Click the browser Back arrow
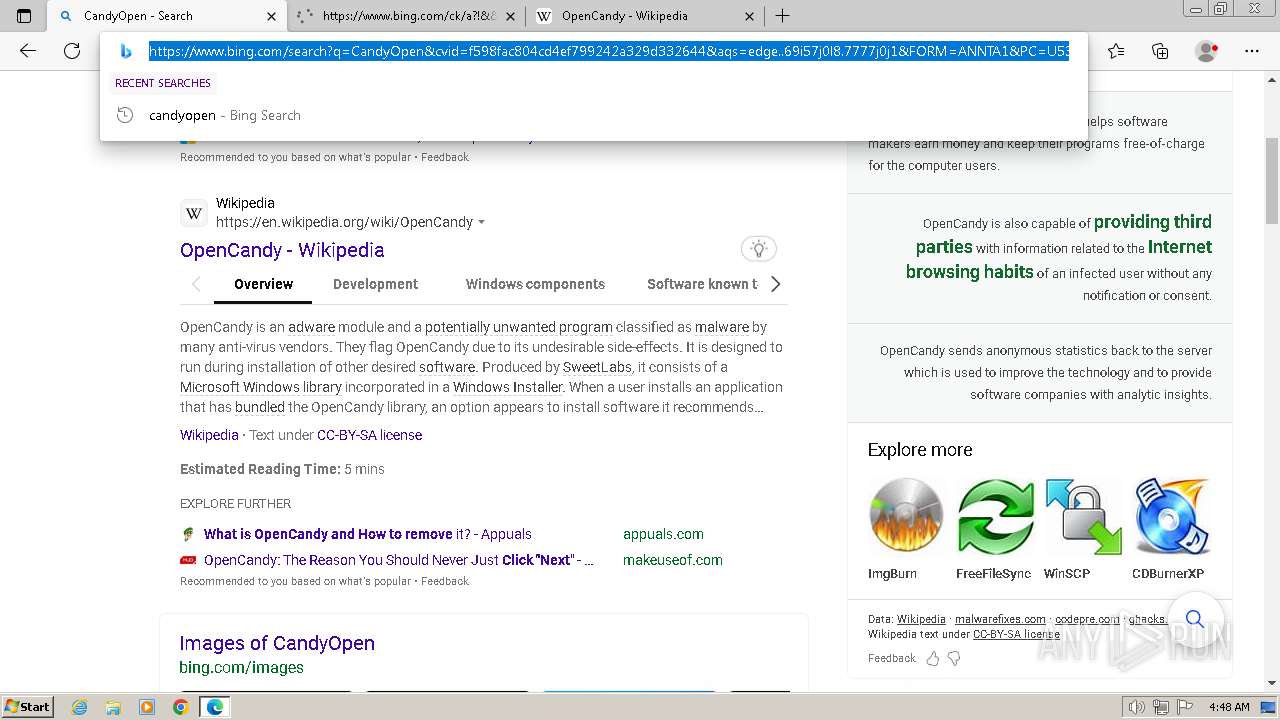The image size is (1280, 720). pos(28,51)
